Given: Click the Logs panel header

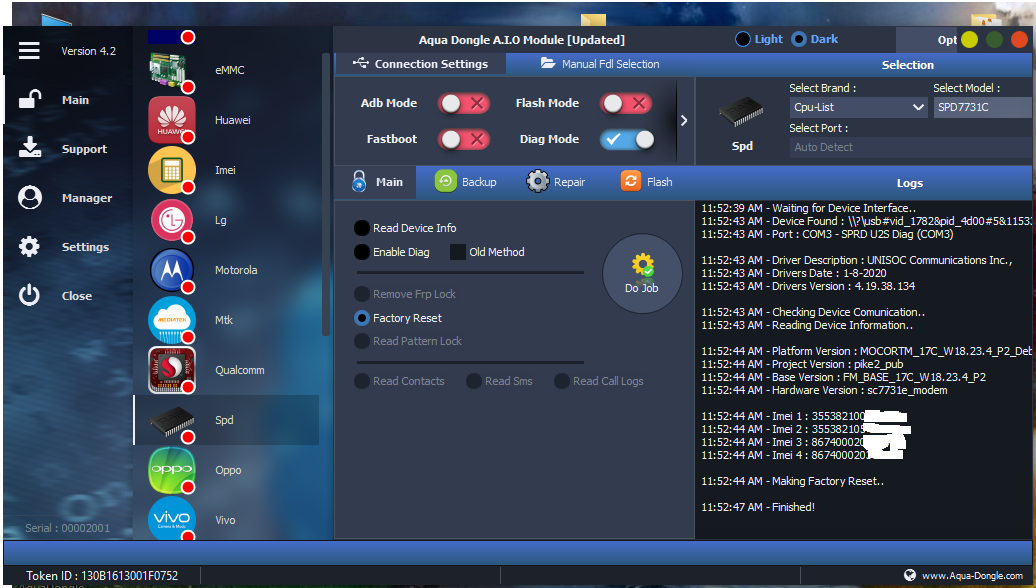Looking at the screenshot, I should click(910, 183).
